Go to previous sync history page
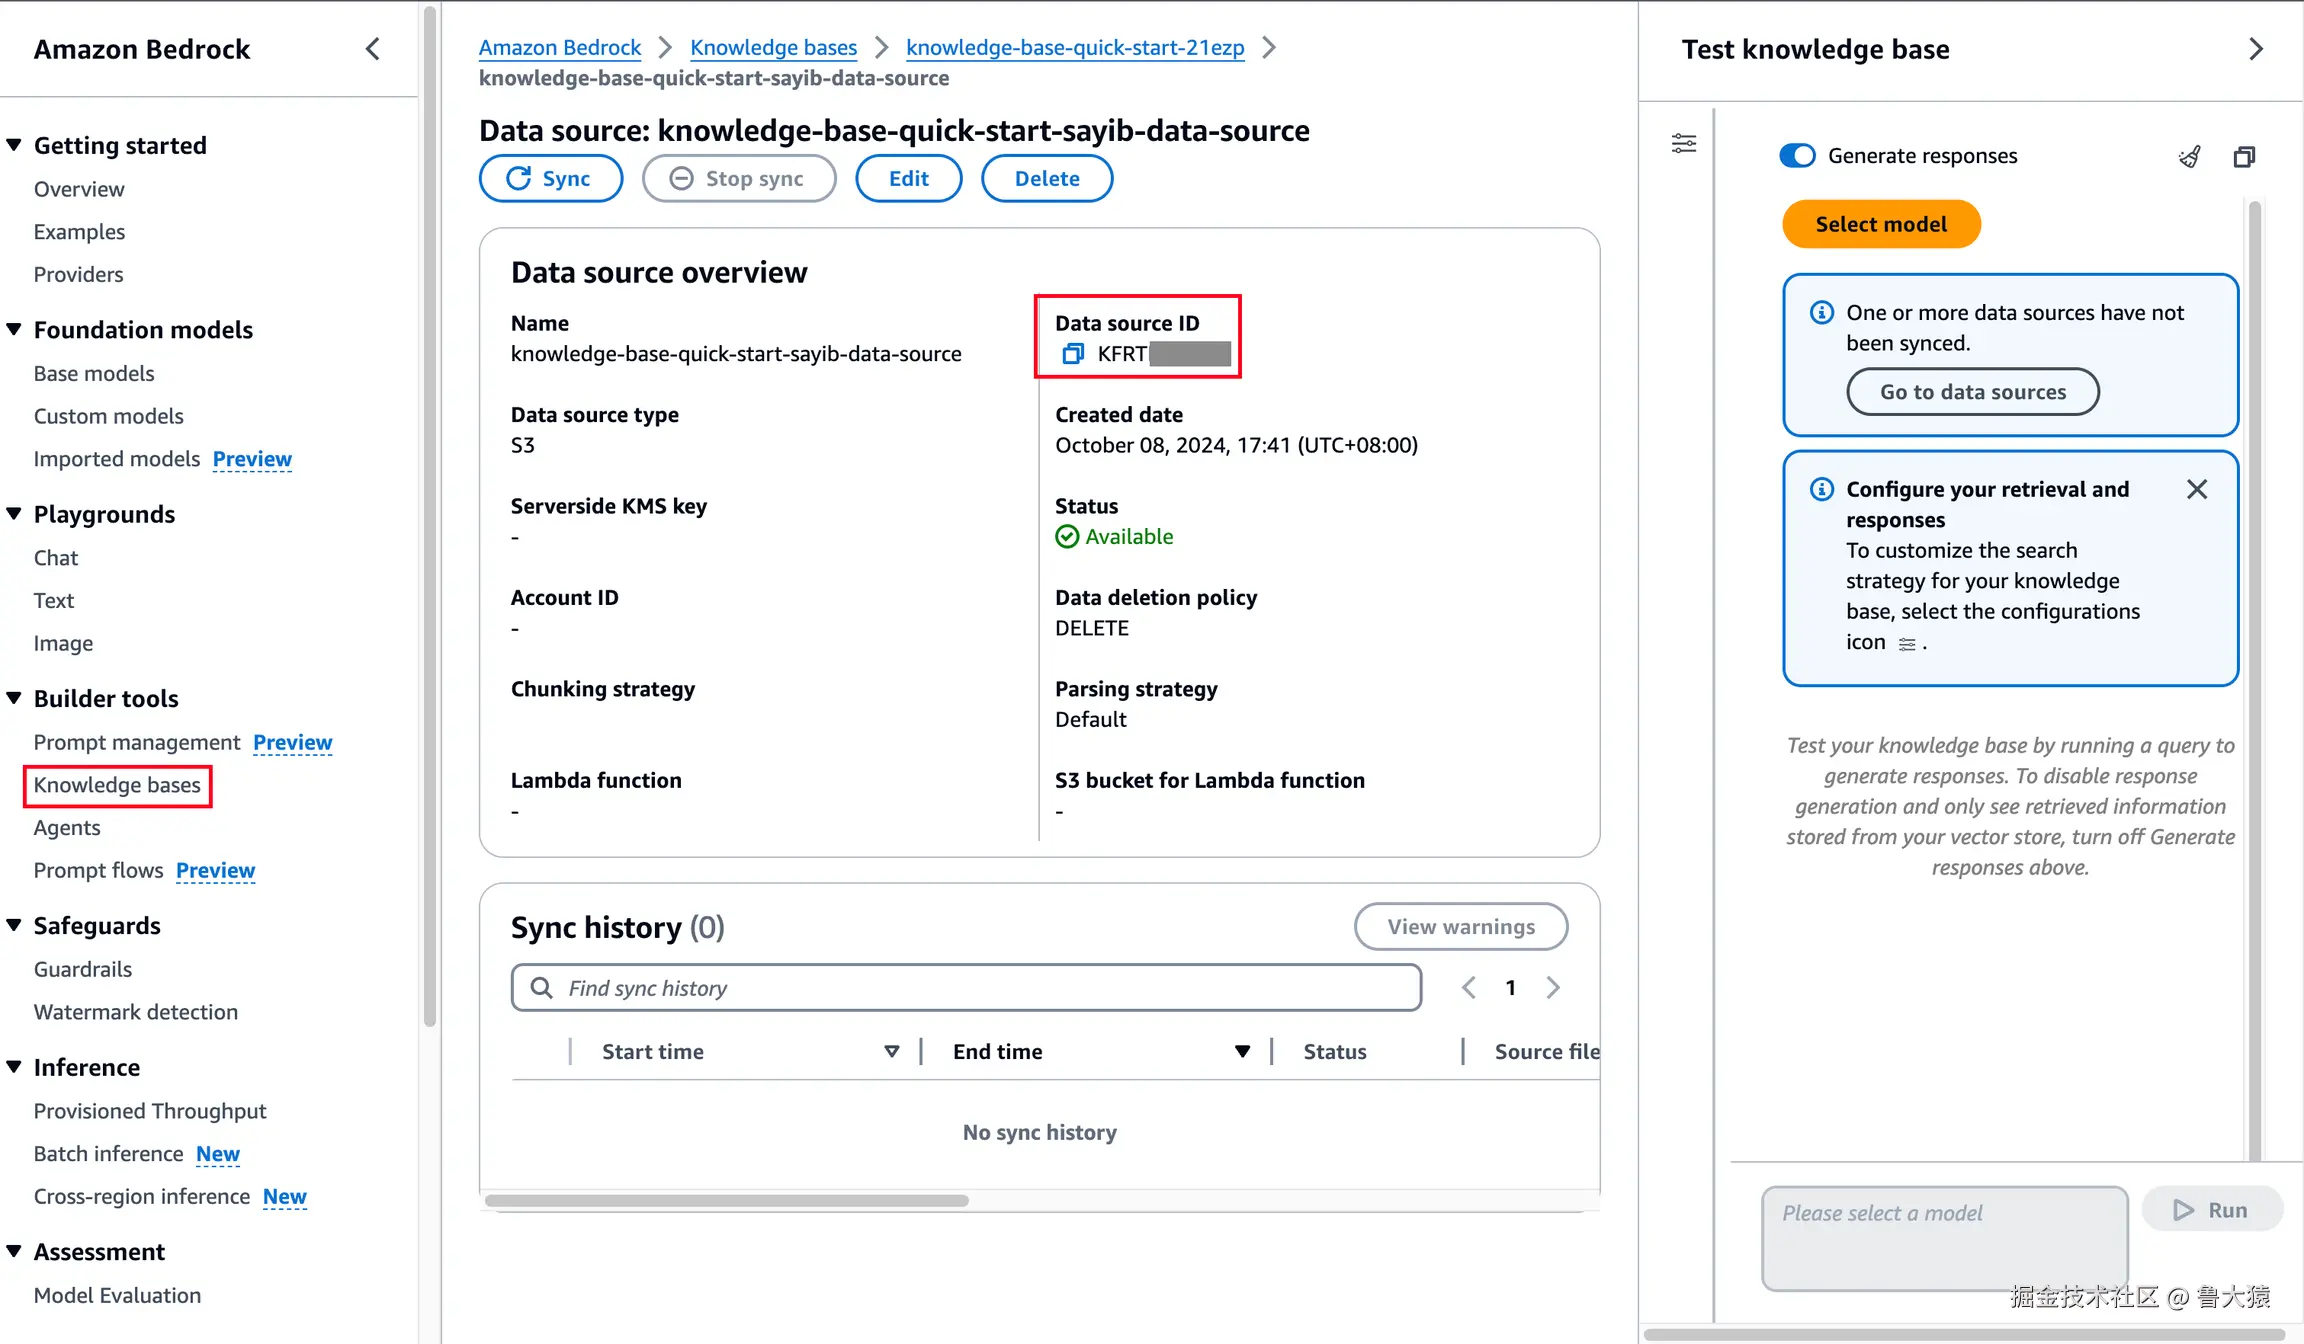The image size is (2304, 1344). tap(1469, 988)
